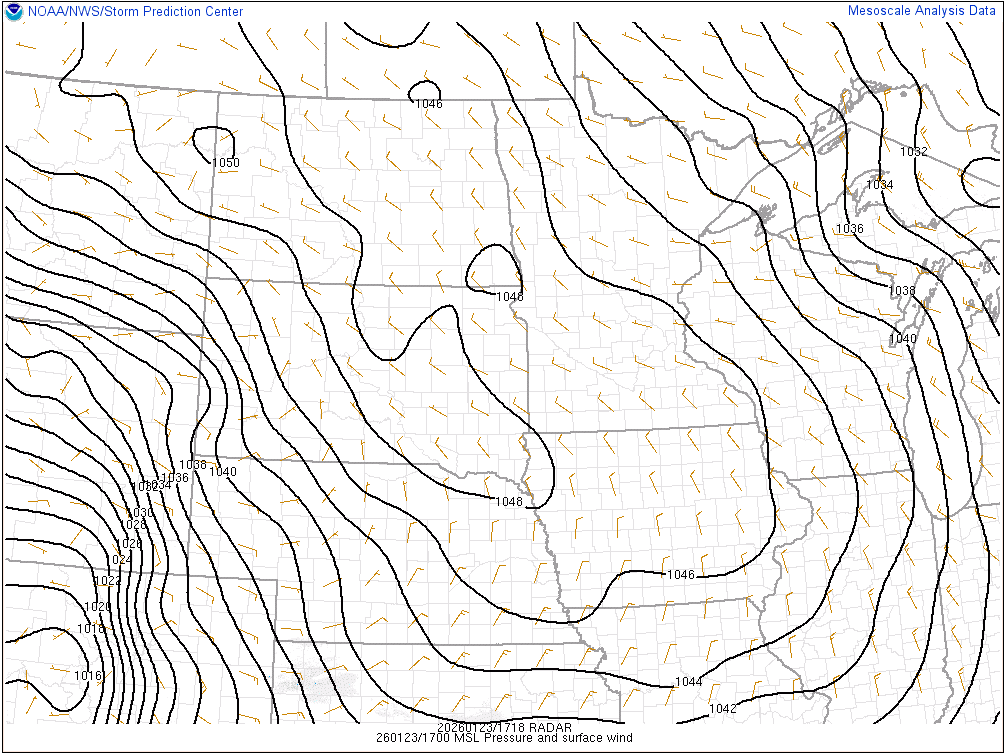Click the NOAA/NWS/Storm Prediction Center title text

(x=135, y=11)
